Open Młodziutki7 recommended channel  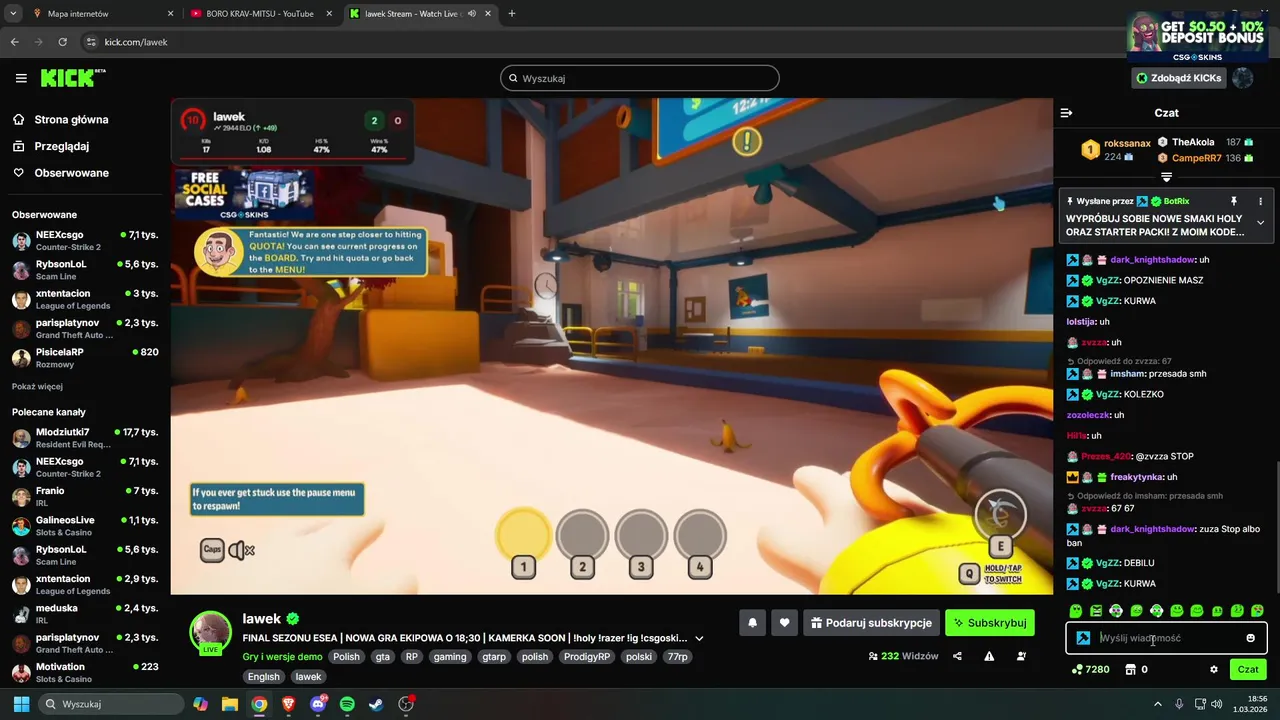point(85,438)
